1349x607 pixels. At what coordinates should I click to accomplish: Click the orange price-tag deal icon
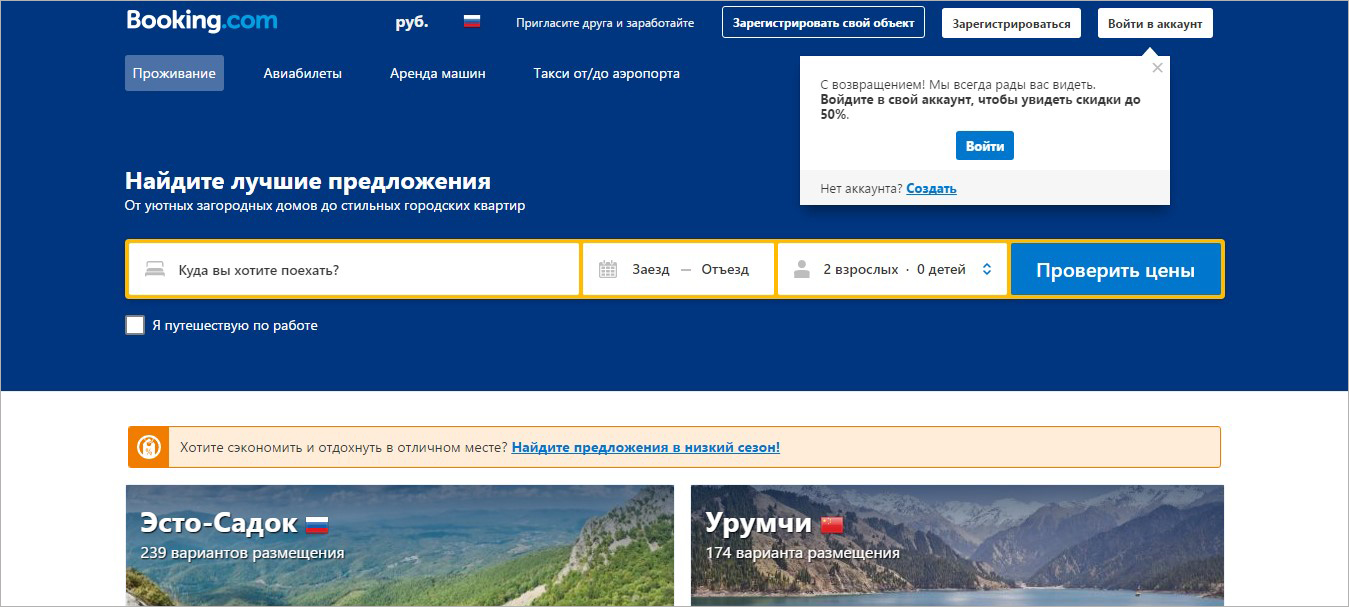(x=148, y=447)
